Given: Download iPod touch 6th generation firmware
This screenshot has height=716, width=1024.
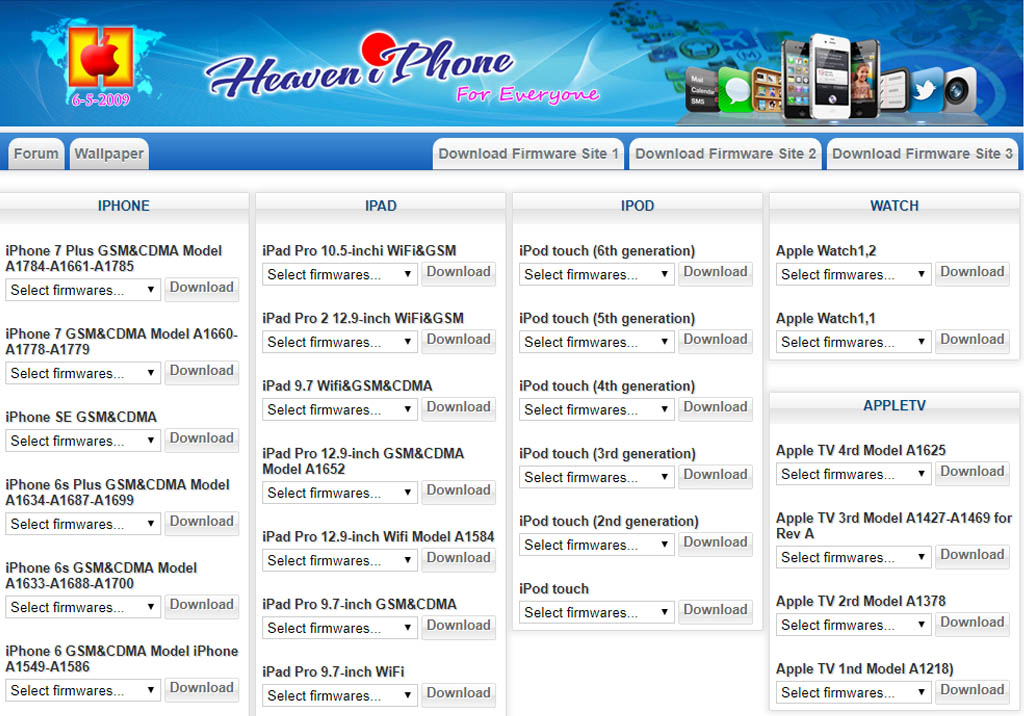Looking at the screenshot, I should coord(715,272).
